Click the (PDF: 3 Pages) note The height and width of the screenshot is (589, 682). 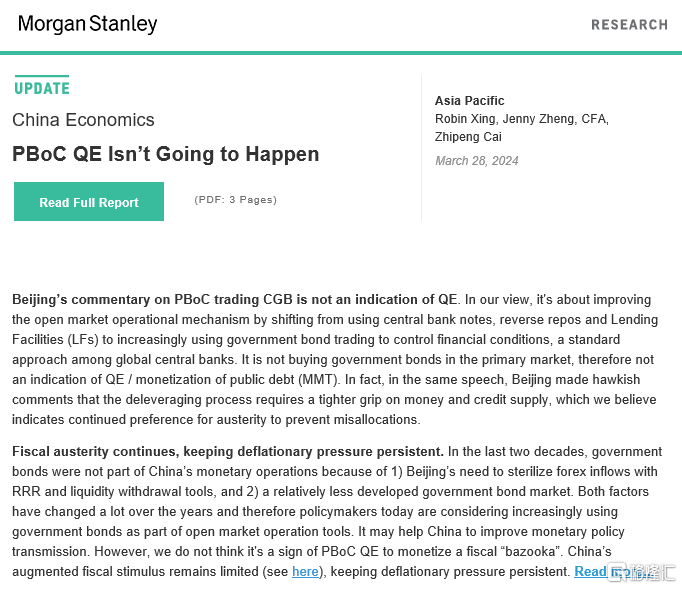235,200
